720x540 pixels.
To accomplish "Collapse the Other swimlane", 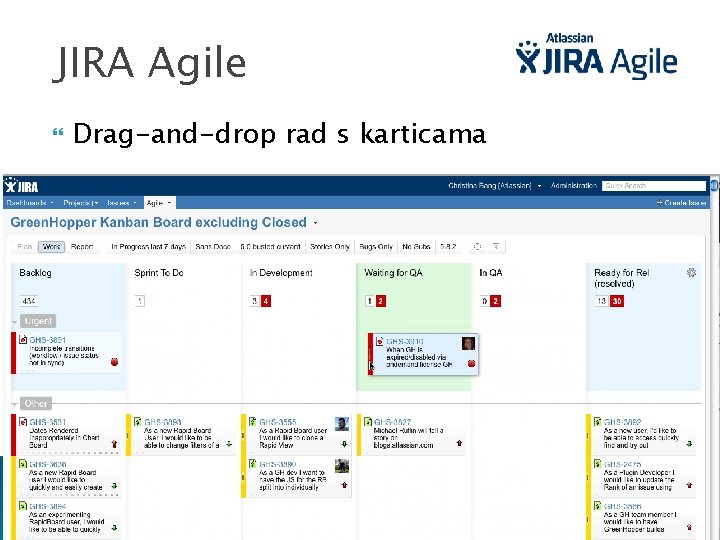I will click(x=15, y=405).
